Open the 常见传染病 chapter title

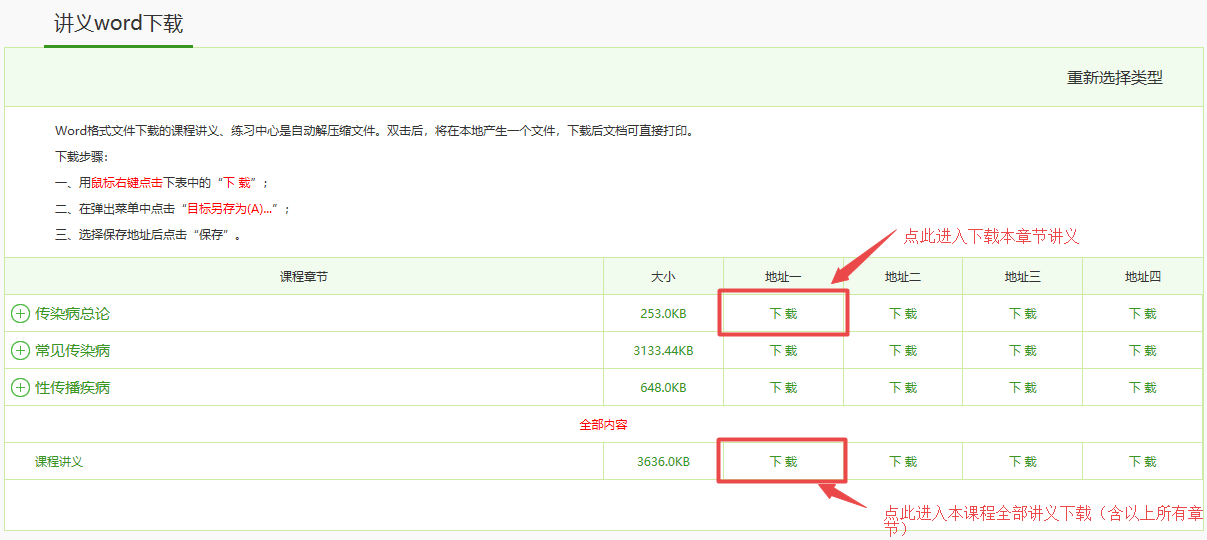pos(73,351)
